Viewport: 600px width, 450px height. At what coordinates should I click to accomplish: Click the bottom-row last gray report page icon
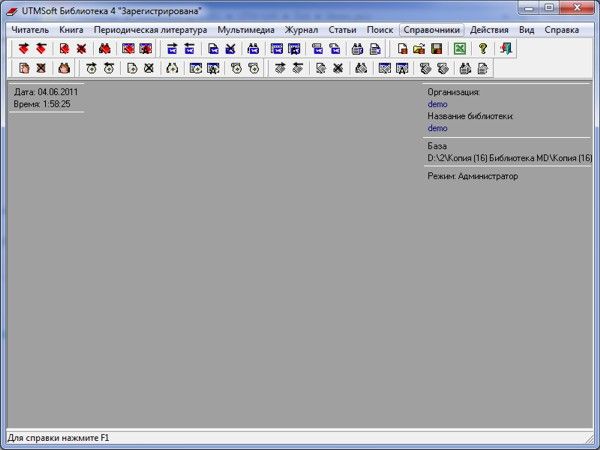tap(483, 68)
